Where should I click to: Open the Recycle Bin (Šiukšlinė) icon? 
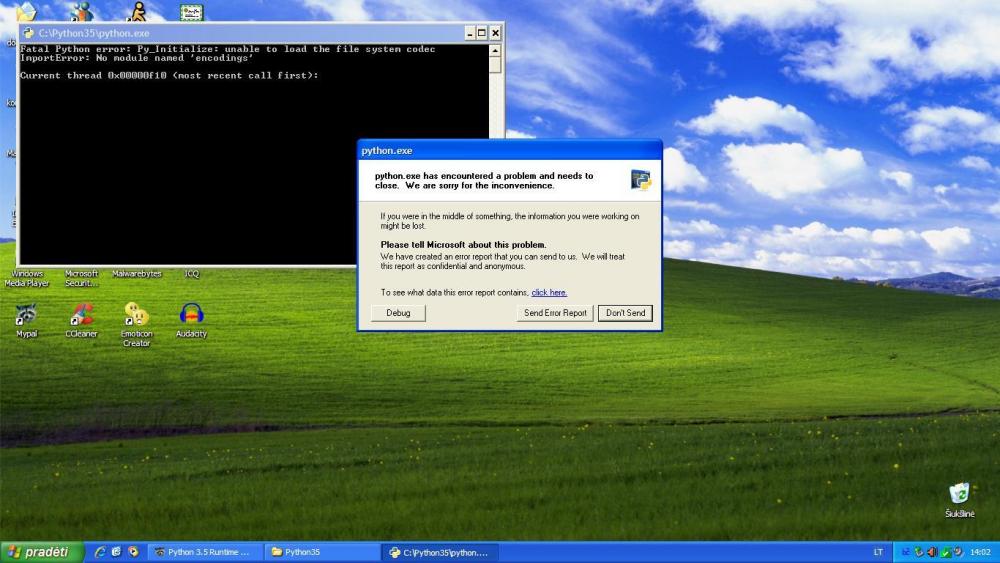(x=959, y=493)
